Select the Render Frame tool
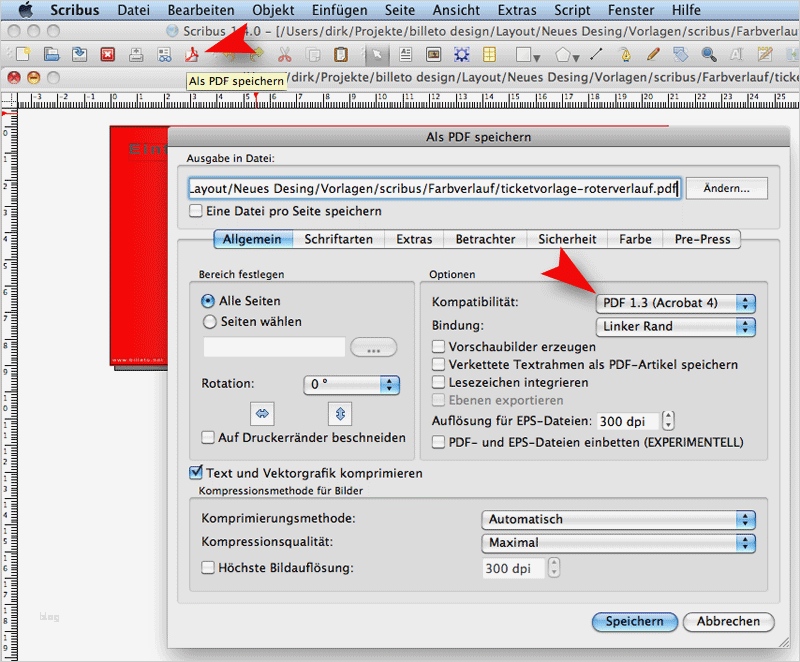 pos(462,54)
